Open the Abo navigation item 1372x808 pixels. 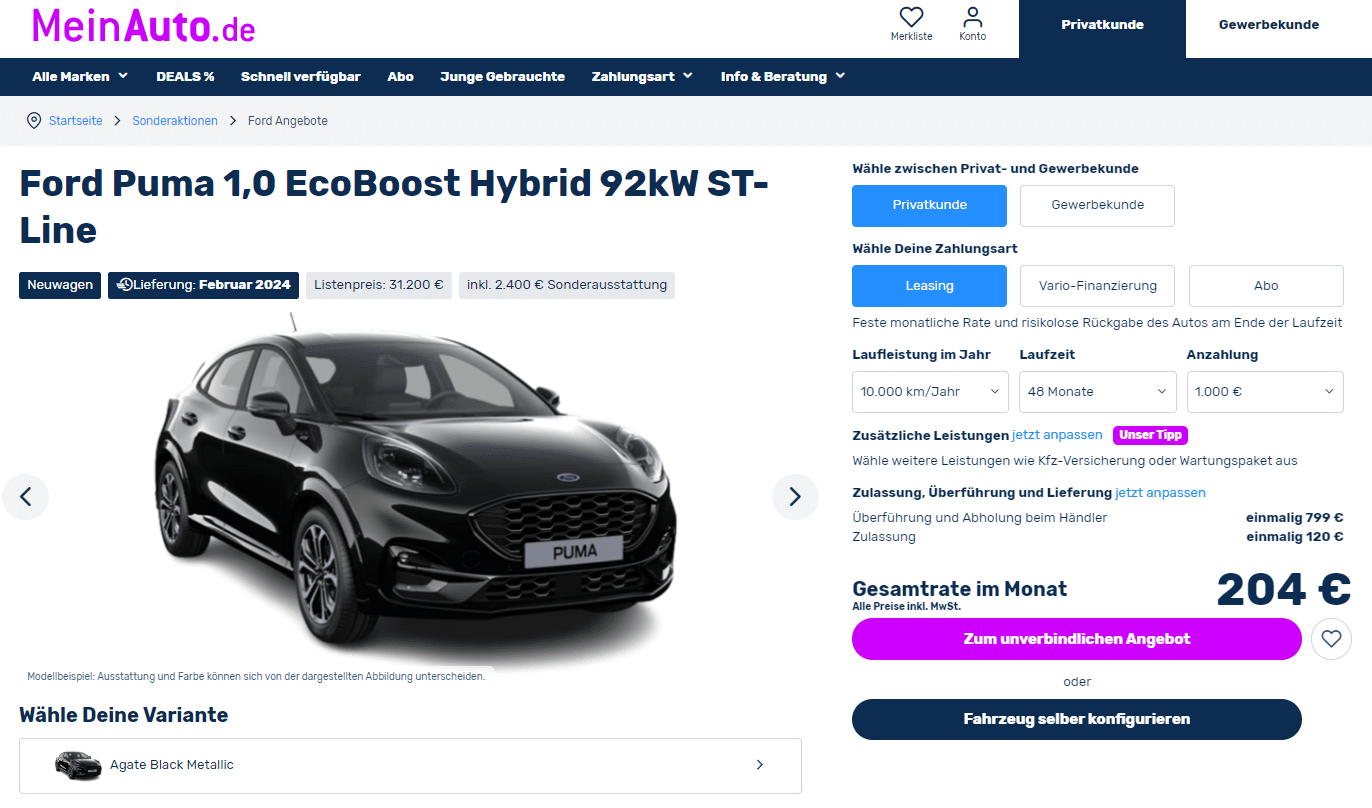click(400, 77)
